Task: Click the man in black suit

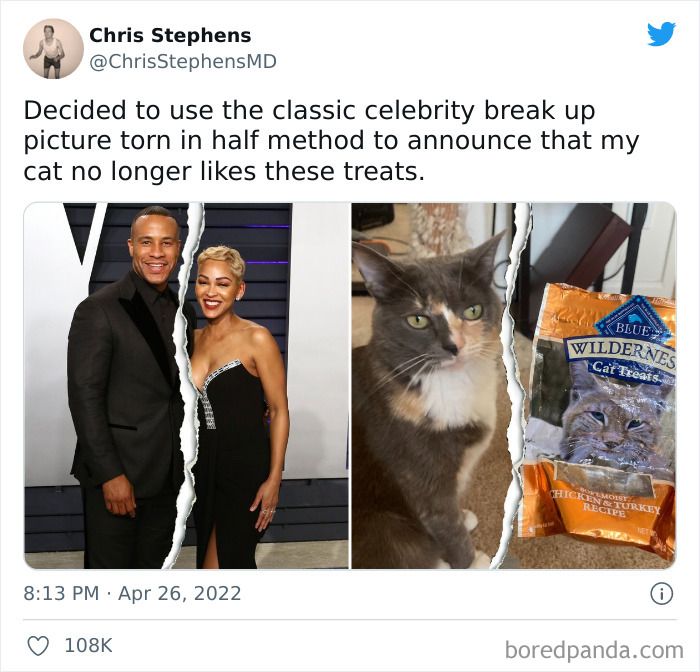Action: click(129, 388)
